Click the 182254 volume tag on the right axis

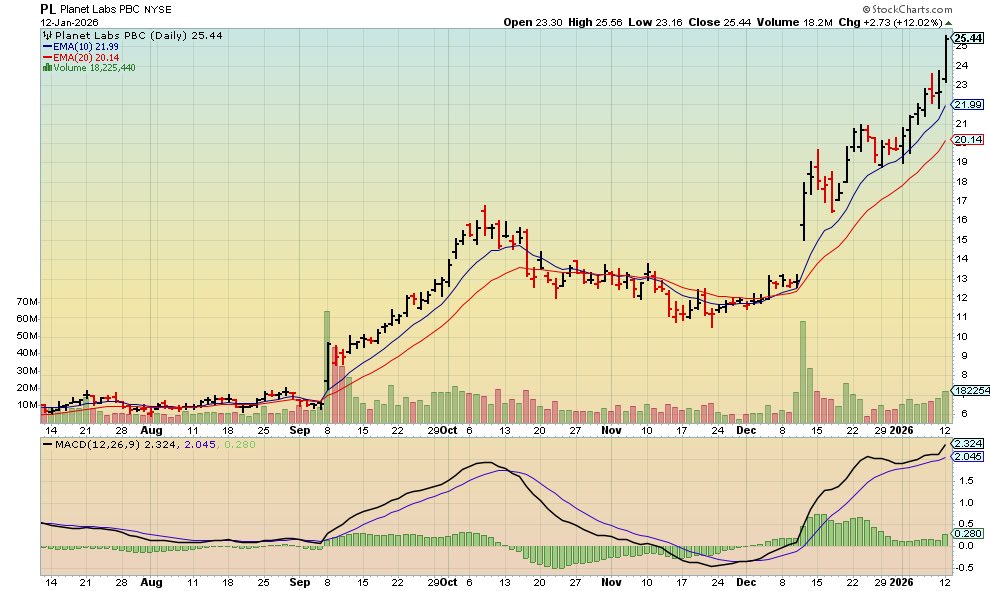coord(971,391)
